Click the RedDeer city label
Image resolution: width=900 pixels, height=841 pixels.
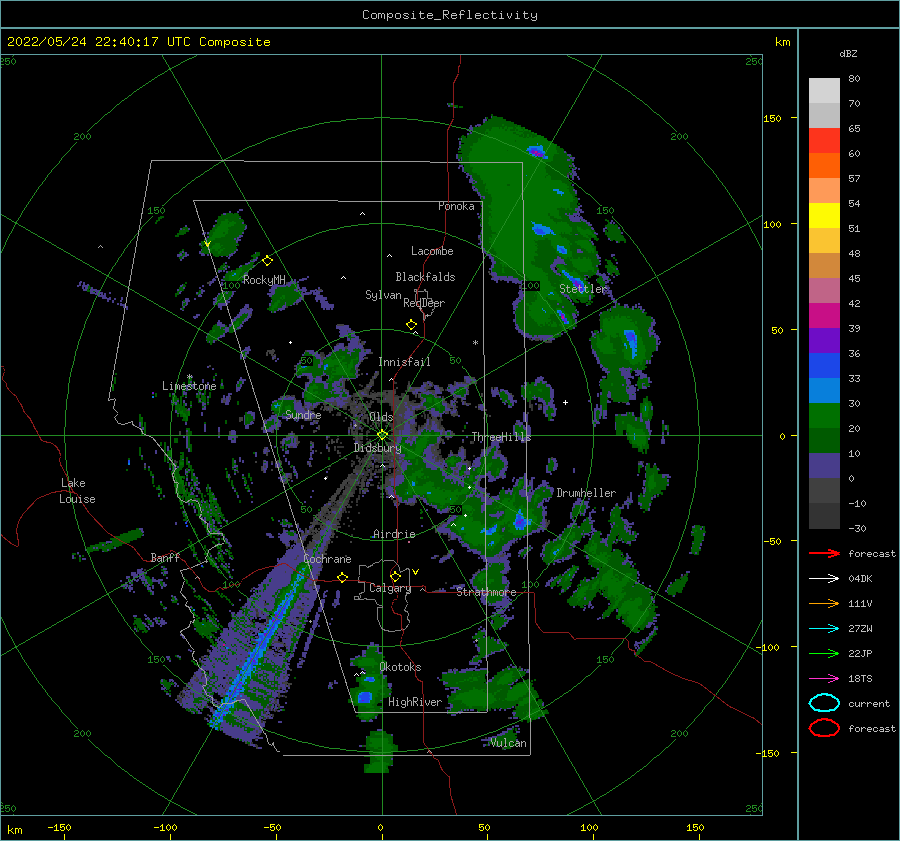424,303
